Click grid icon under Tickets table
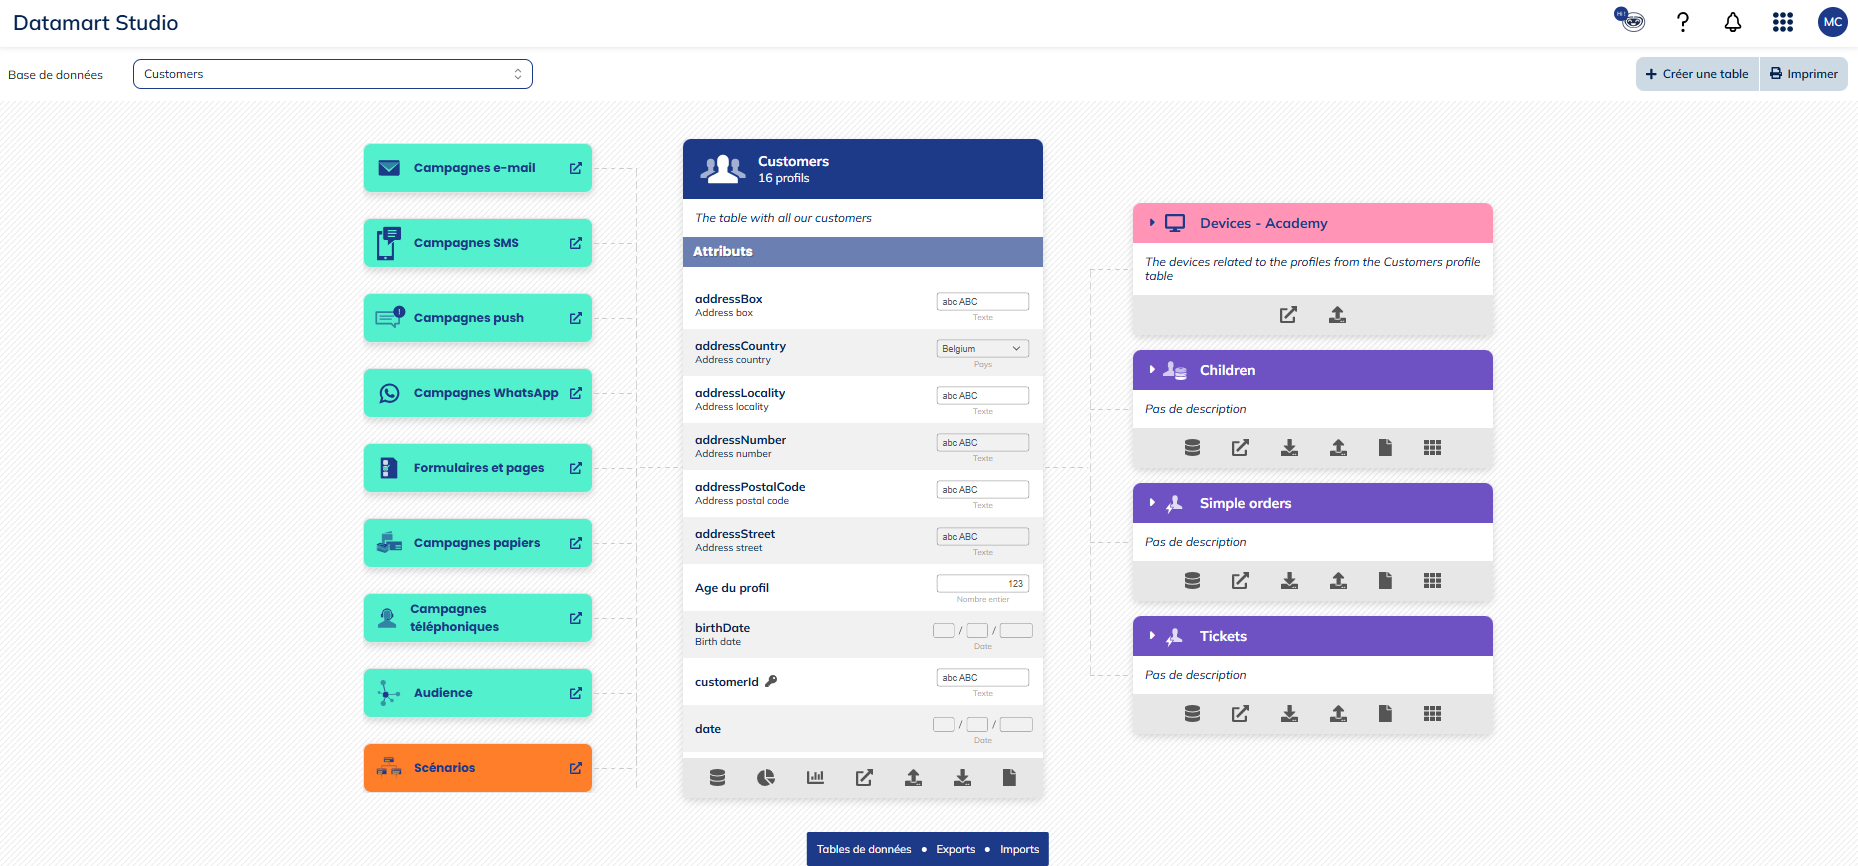This screenshot has height=866, width=1858. 1432,714
